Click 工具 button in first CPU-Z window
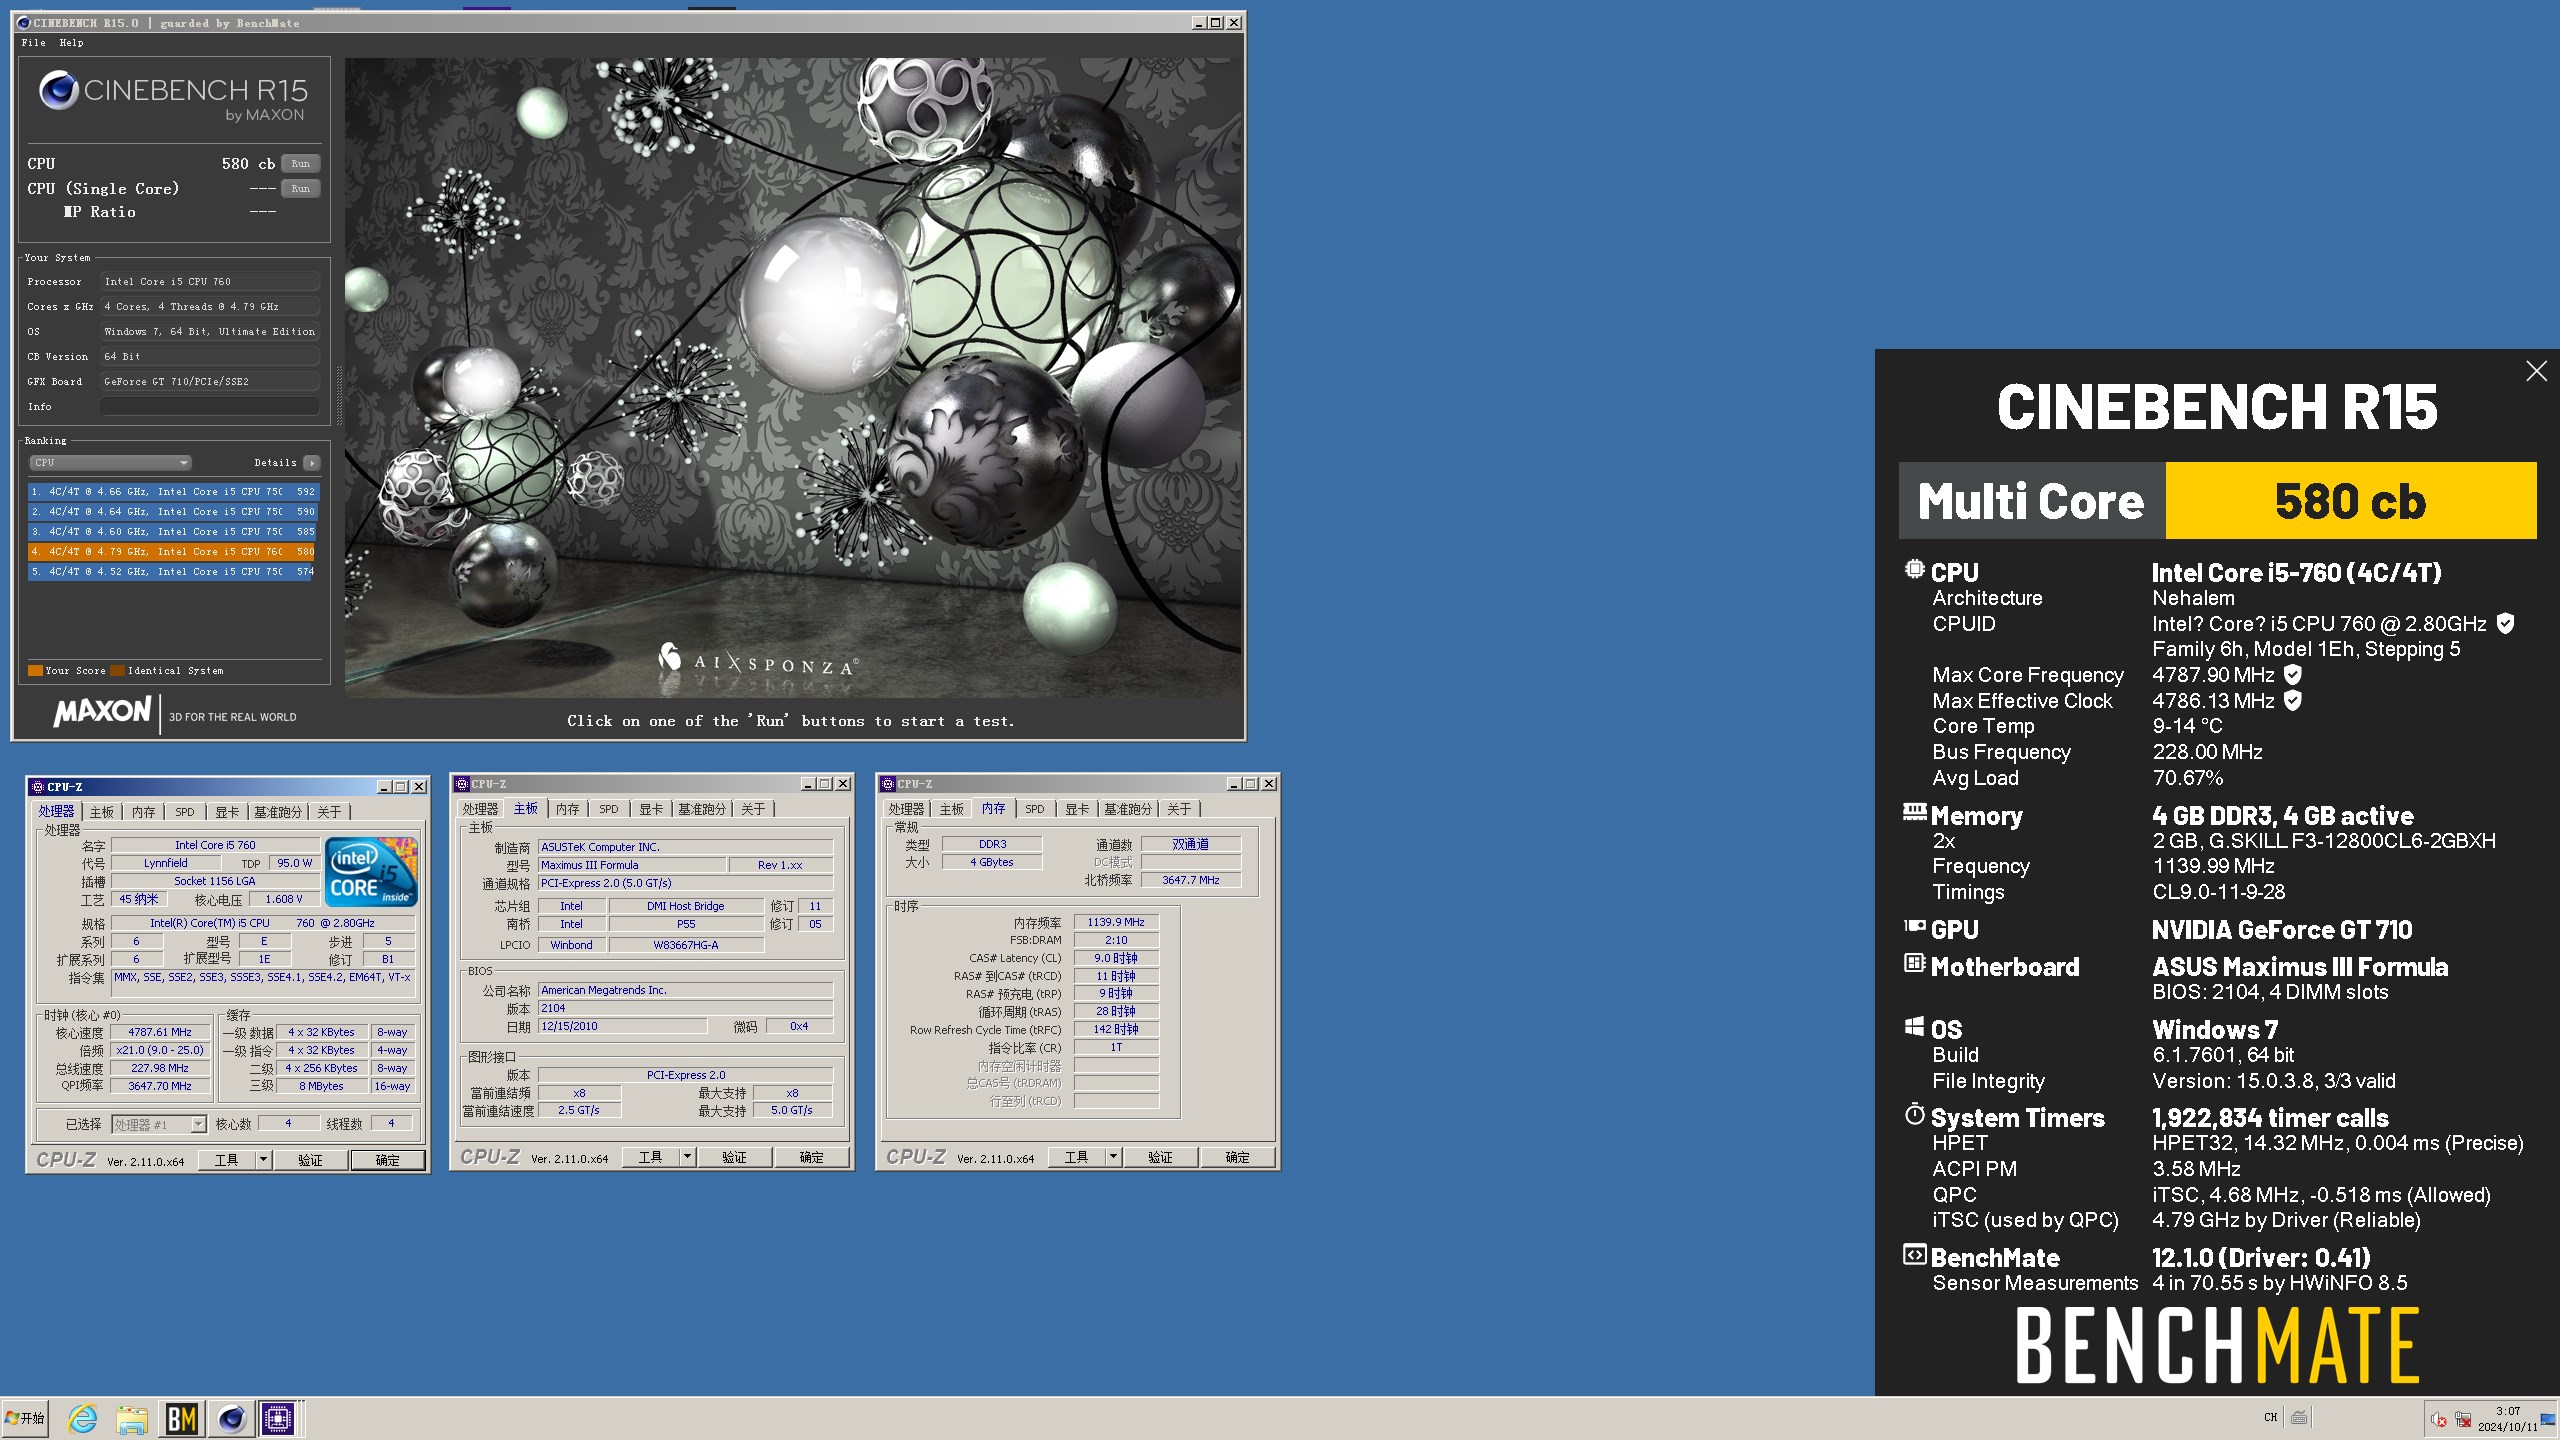 click(227, 1160)
